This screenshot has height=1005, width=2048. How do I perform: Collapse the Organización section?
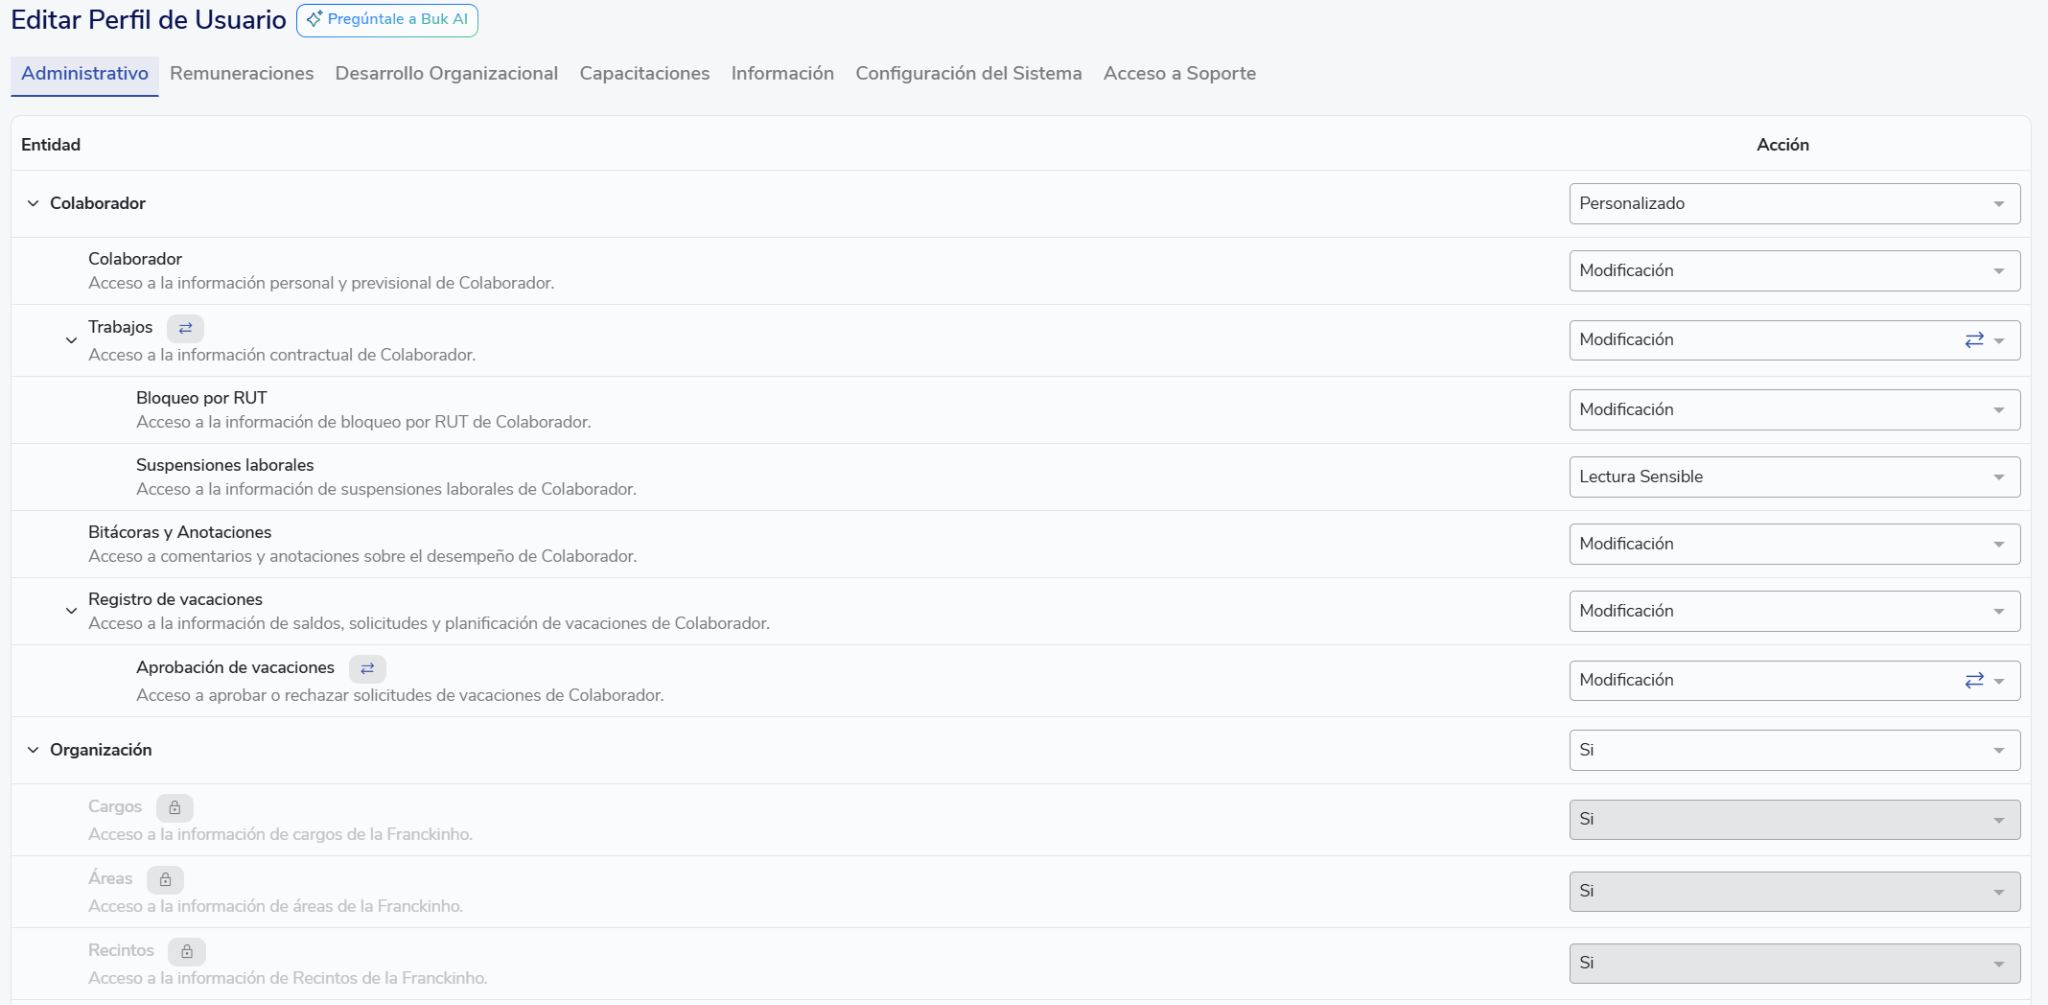click(x=33, y=750)
